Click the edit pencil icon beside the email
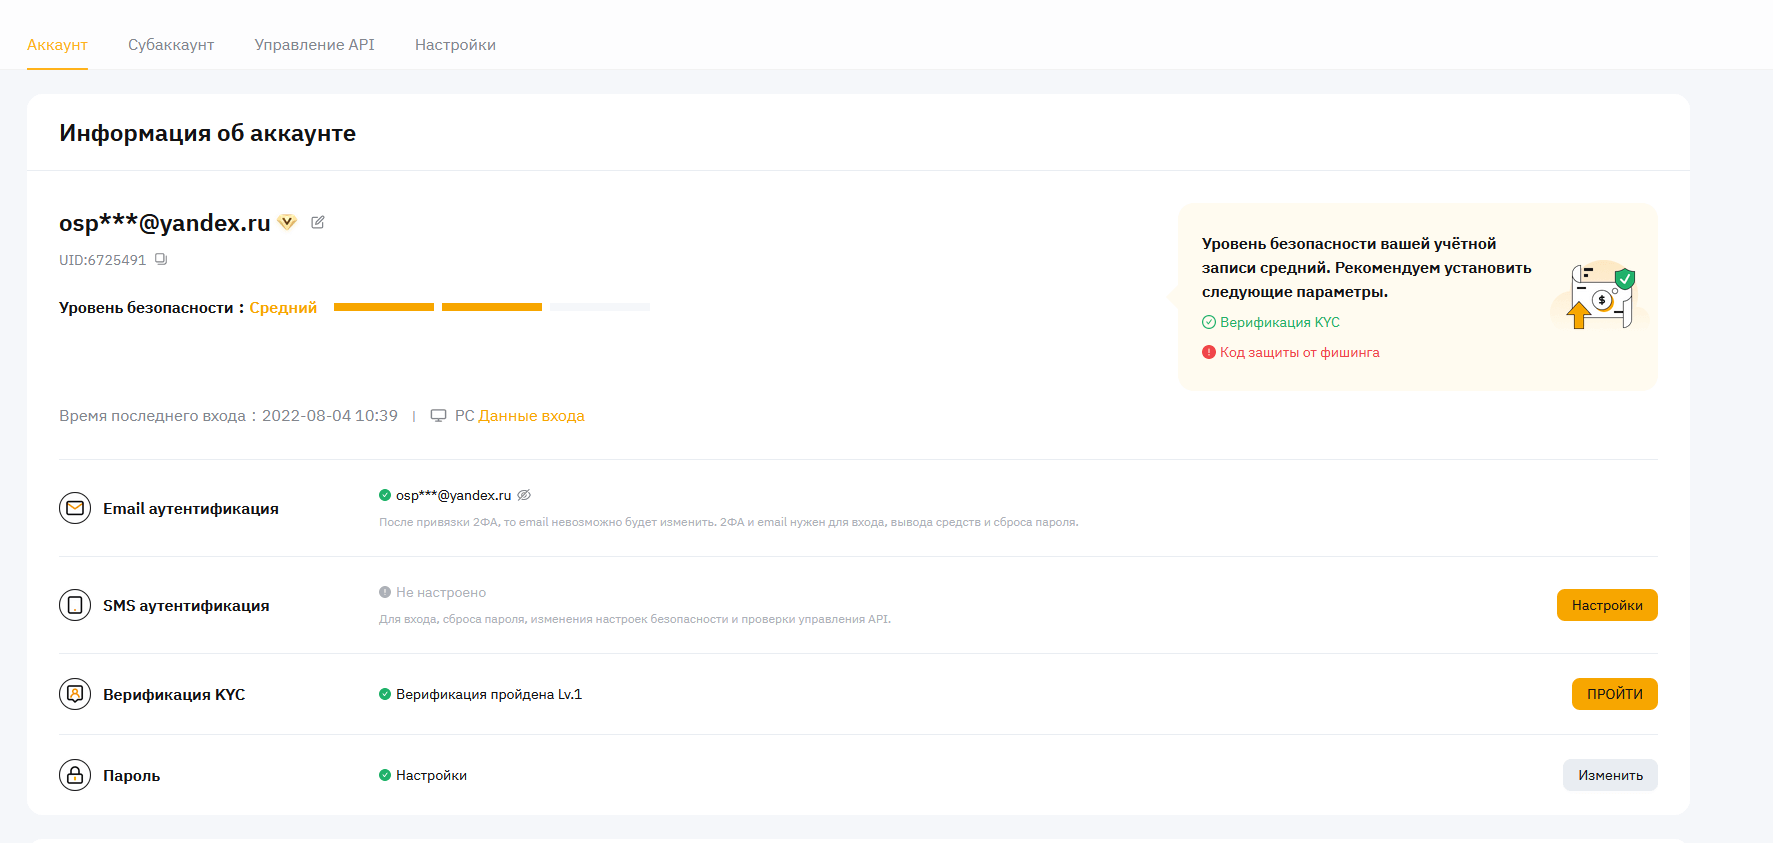Viewport: 1773px width, 843px height. [318, 222]
